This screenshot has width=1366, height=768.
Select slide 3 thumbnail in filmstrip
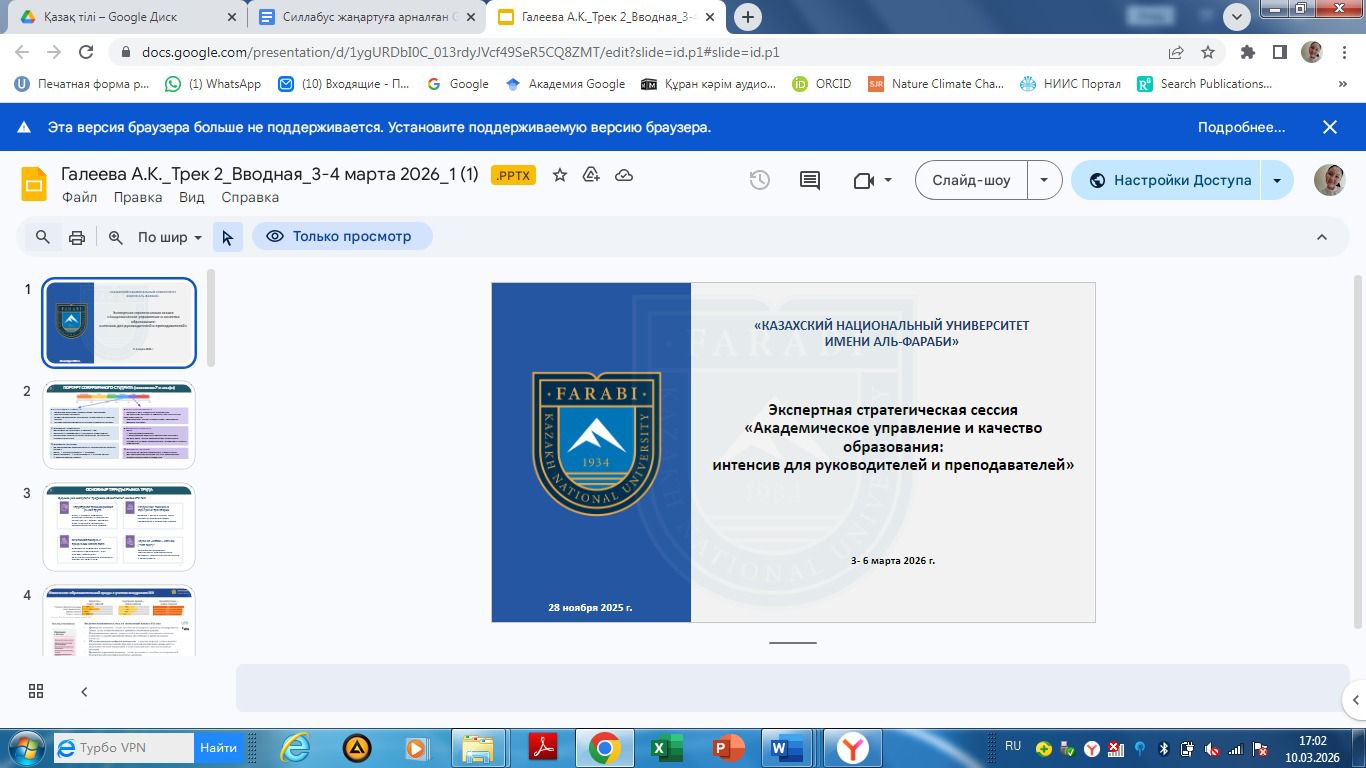pyautogui.click(x=119, y=527)
